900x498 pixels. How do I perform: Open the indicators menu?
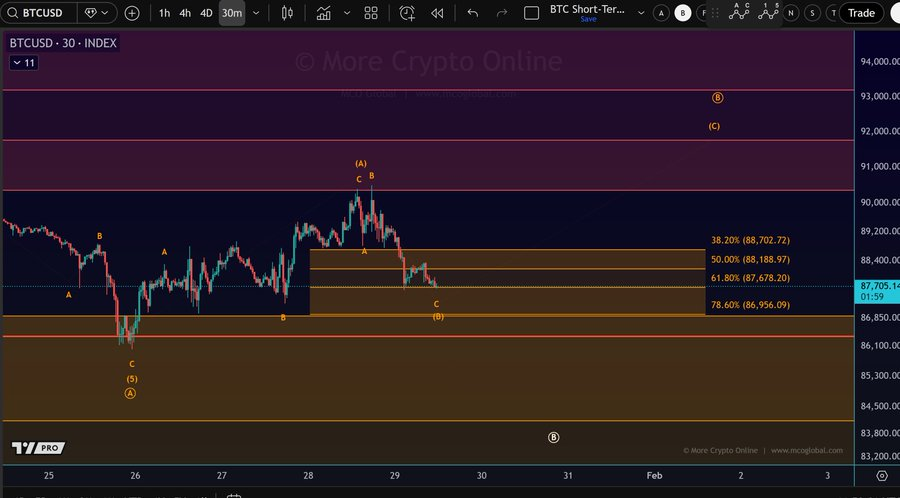(x=323, y=13)
